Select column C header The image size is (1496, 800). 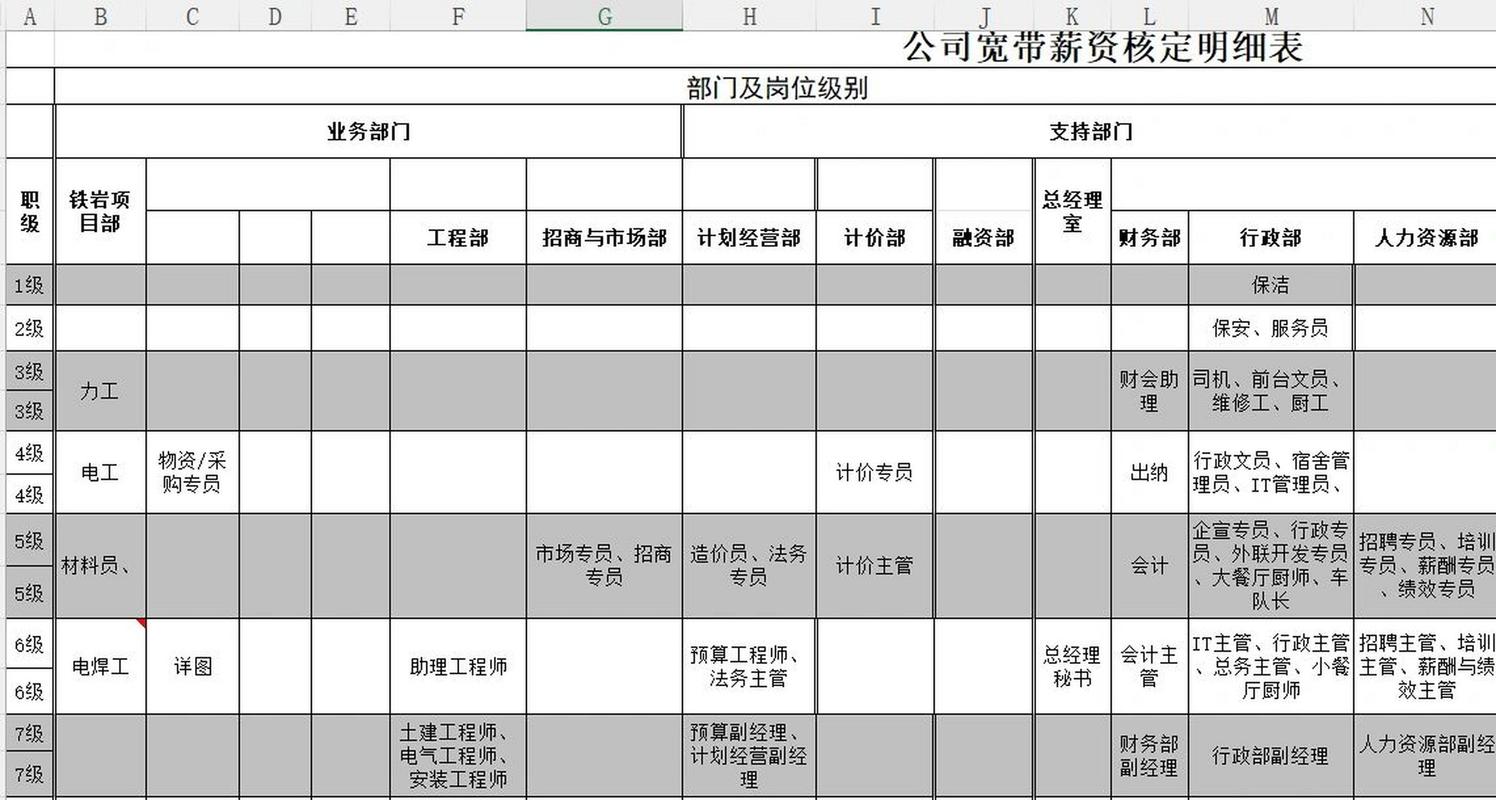click(192, 16)
